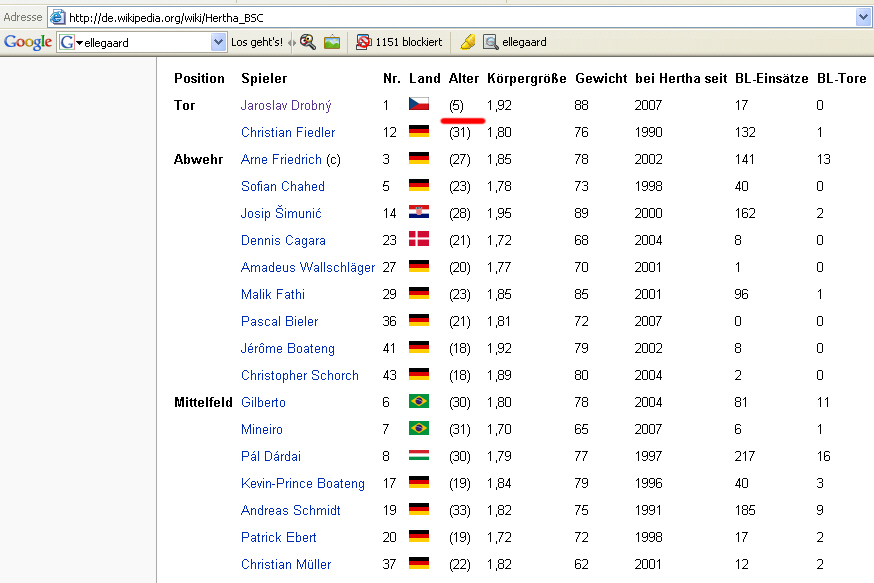The height and width of the screenshot is (583, 874).
Task: Open Malik Fathi player link
Action: (273, 294)
